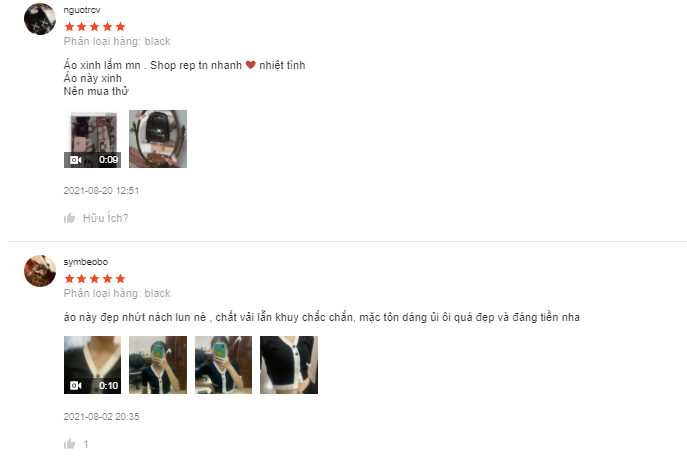Click nguotrcv's profile avatar
This screenshot has width=687, height=457.
click(x=40, y=19)
